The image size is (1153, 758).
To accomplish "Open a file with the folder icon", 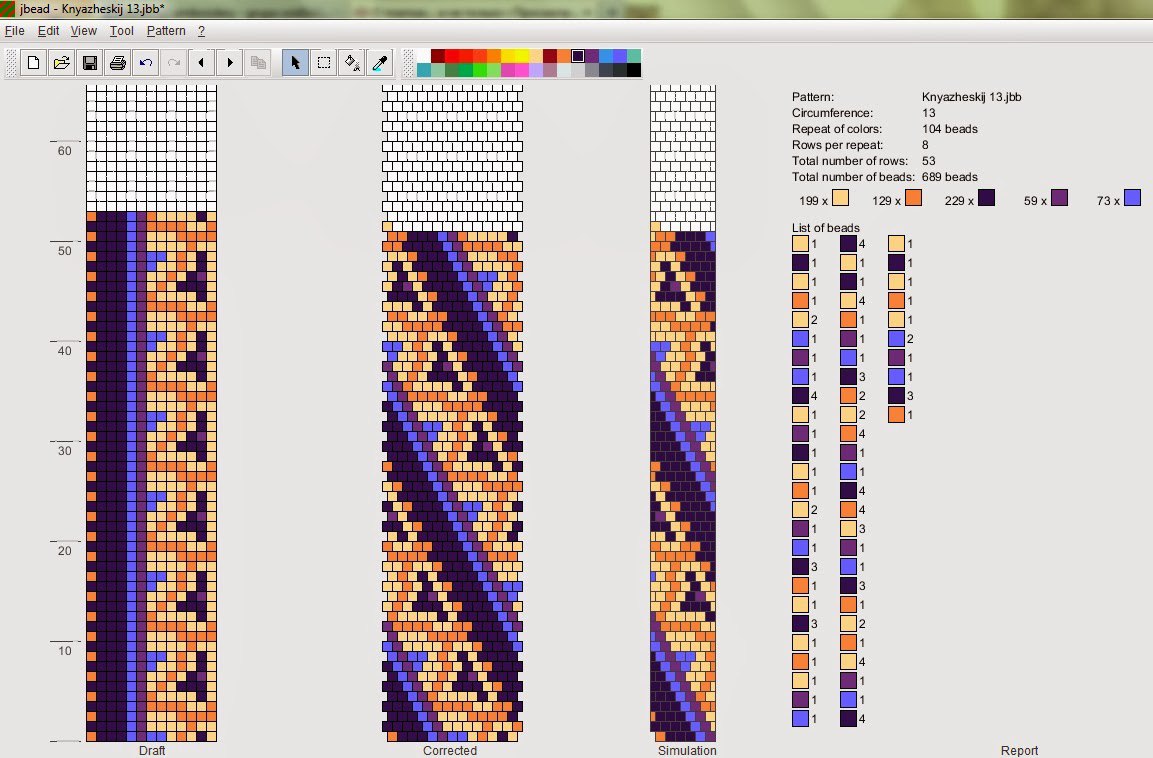I will [61, 63].
